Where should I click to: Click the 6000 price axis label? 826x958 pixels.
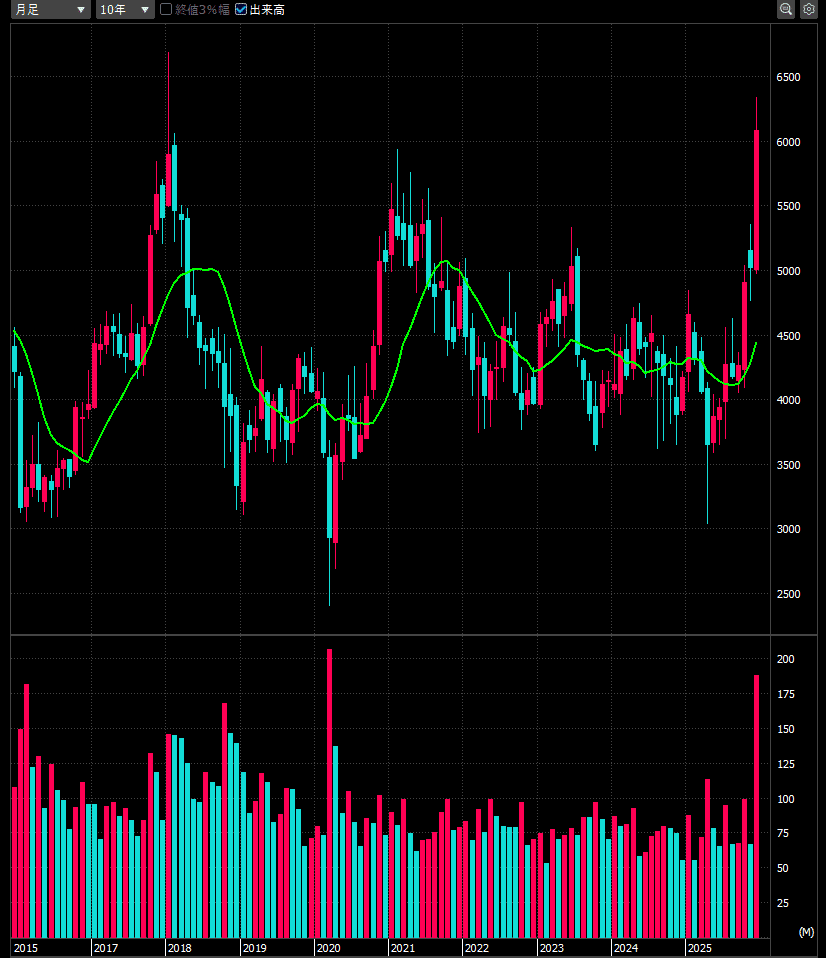pos(788,142)
